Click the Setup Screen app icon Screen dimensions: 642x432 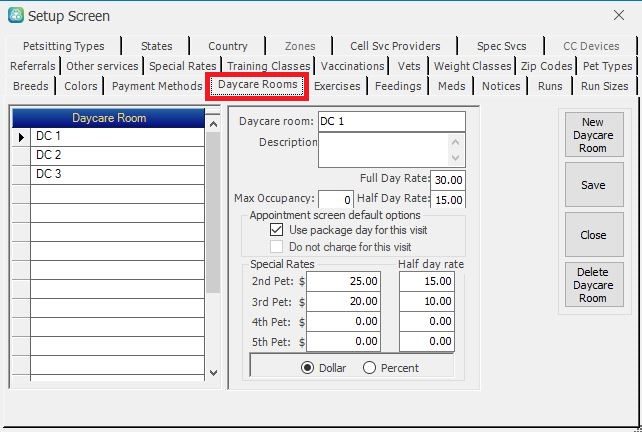(x=14, y=15)
